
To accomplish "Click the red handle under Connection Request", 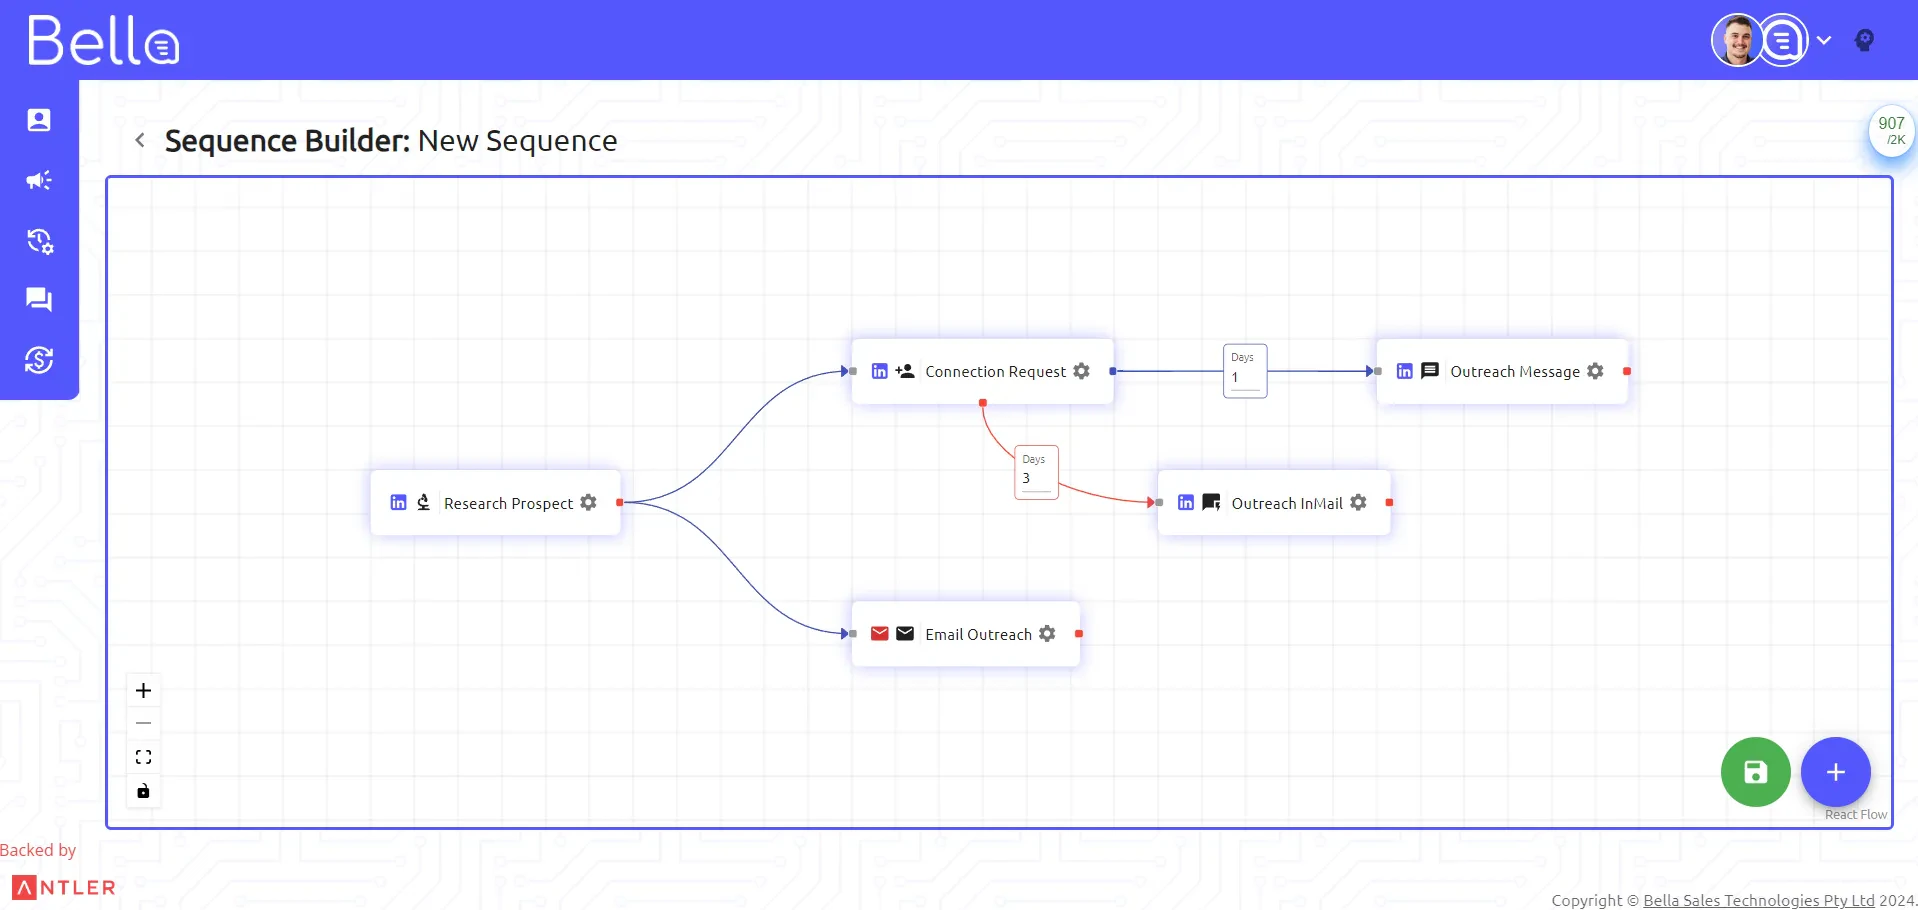I will [983, 403].
